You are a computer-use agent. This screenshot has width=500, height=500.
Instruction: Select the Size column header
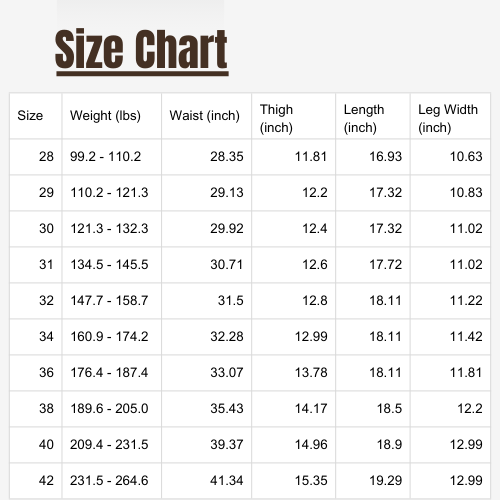pos(30,116)
